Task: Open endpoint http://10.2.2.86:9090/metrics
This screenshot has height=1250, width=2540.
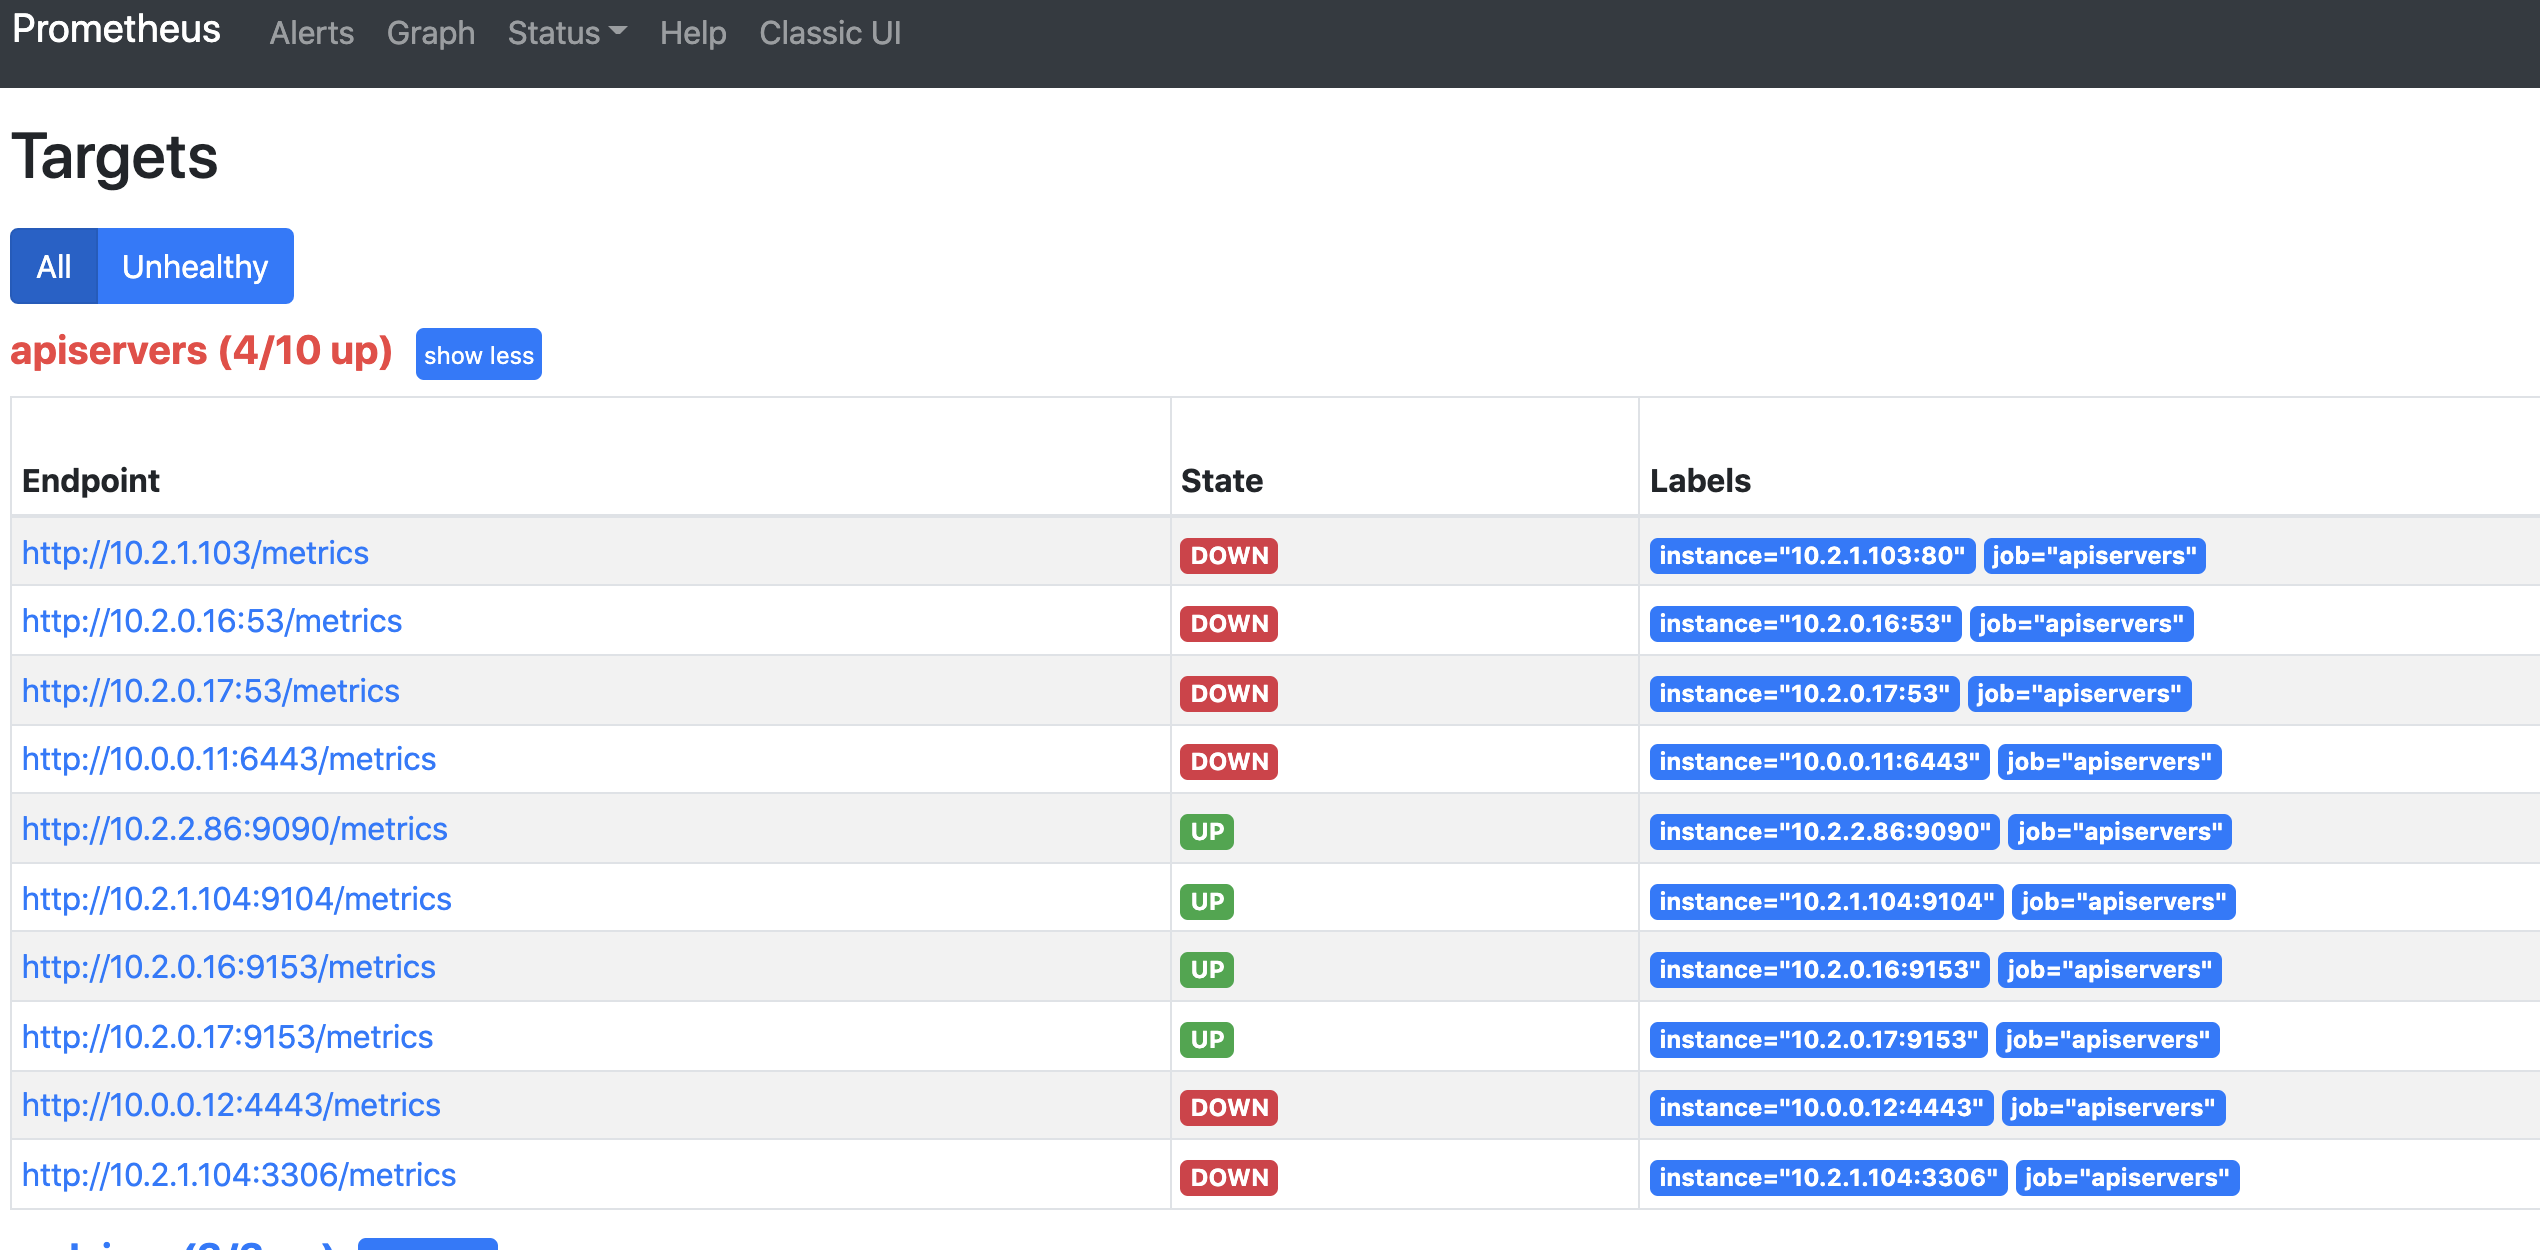Action: click(235, 829)
